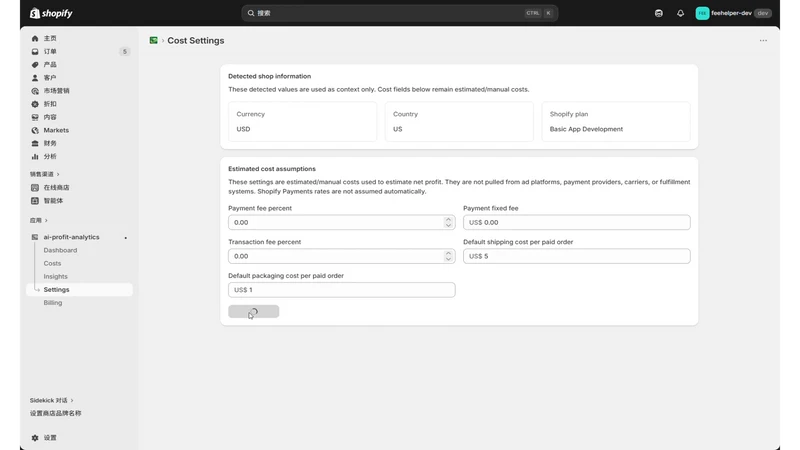Open the Orders inbox icon
Viewport: 800px width, 450px height.
point(35,52)
